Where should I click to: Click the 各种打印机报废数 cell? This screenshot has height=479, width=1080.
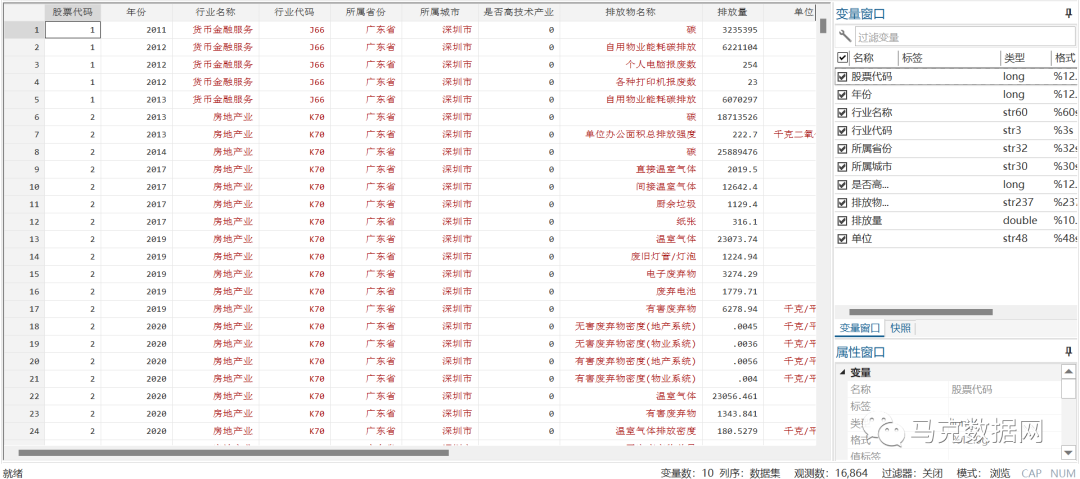pyautogui.click(x=631, y=82)
